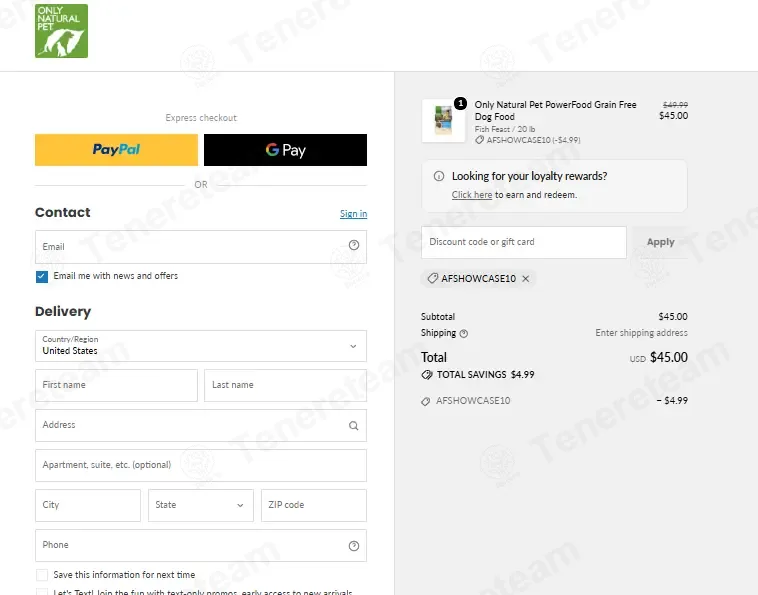
Task: Click the product name PowerFood Grain Free
Action: pos(555,111)
